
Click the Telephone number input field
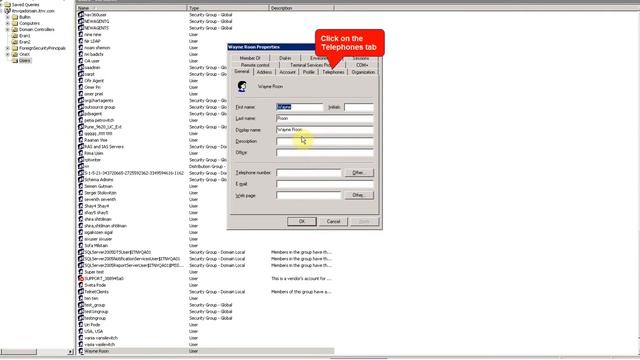(x=309, y=173)
